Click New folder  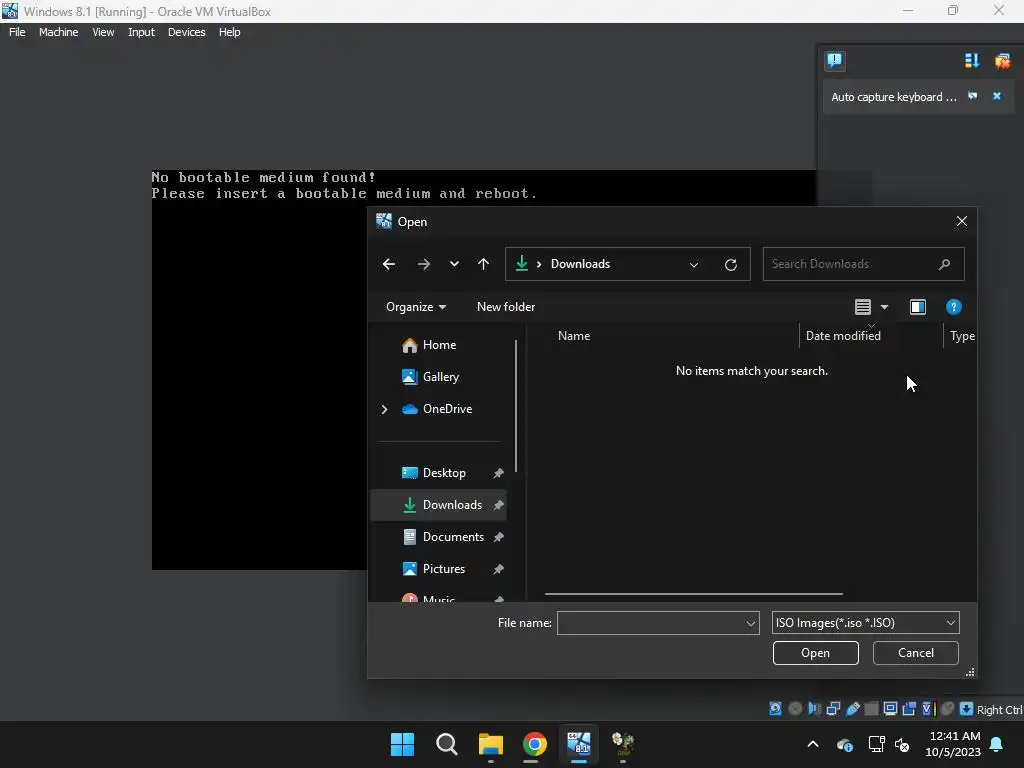click(x=506, y=307)
